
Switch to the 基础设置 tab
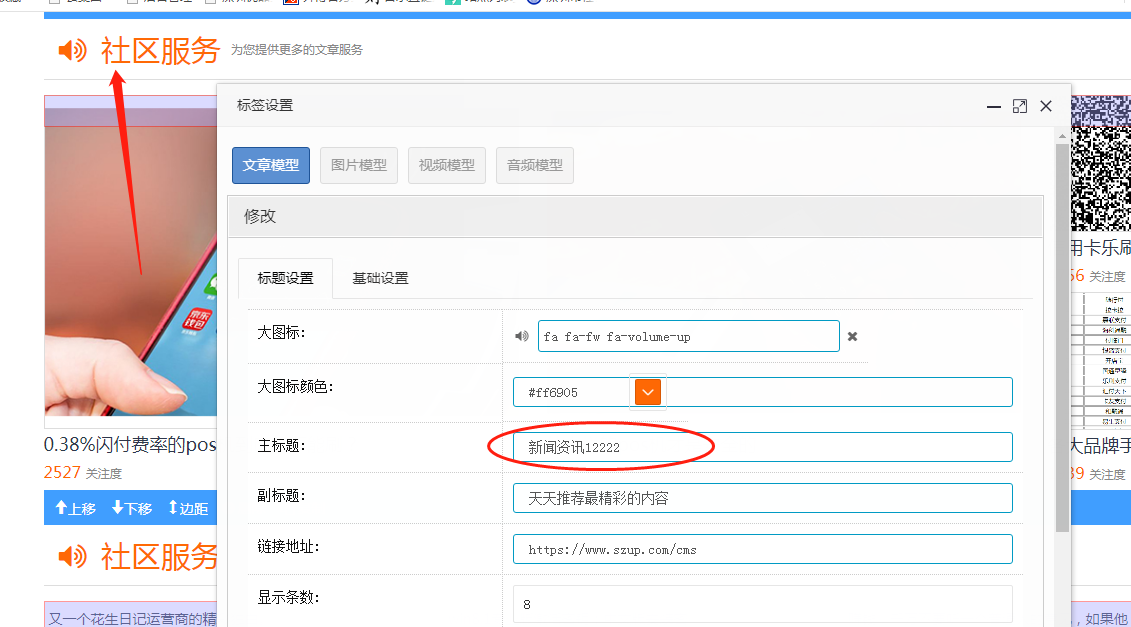coord(380,278)
